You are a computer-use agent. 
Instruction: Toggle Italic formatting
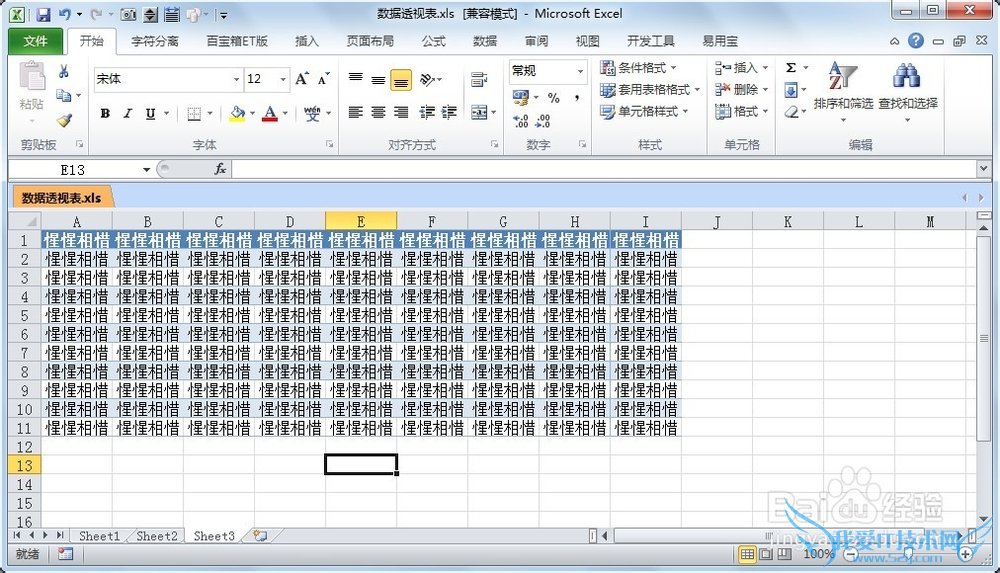click(x=128, y=114)
